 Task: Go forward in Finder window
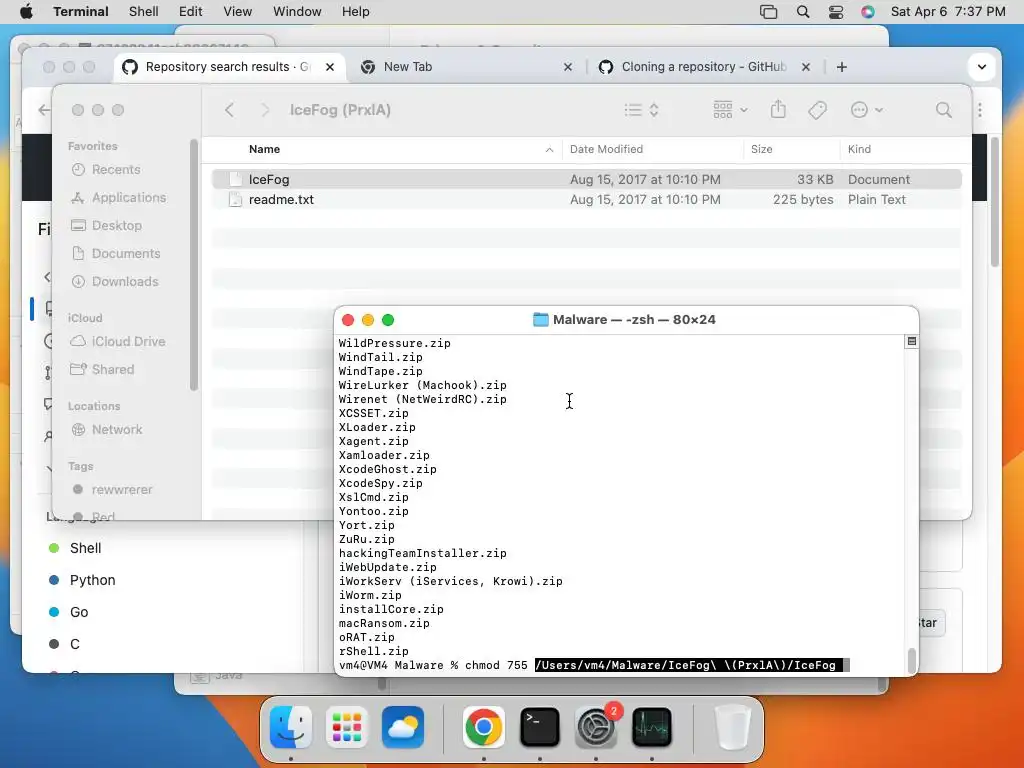click(x=265, y=110)
